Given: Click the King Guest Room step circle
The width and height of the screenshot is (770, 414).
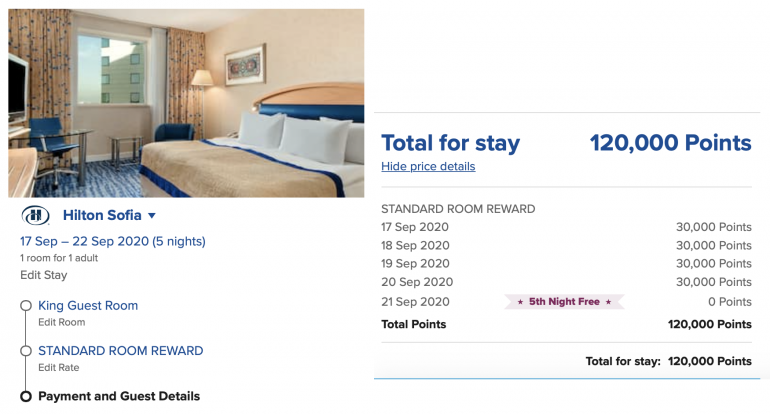Looking at the screenshot, I should (x=26, y=306).
